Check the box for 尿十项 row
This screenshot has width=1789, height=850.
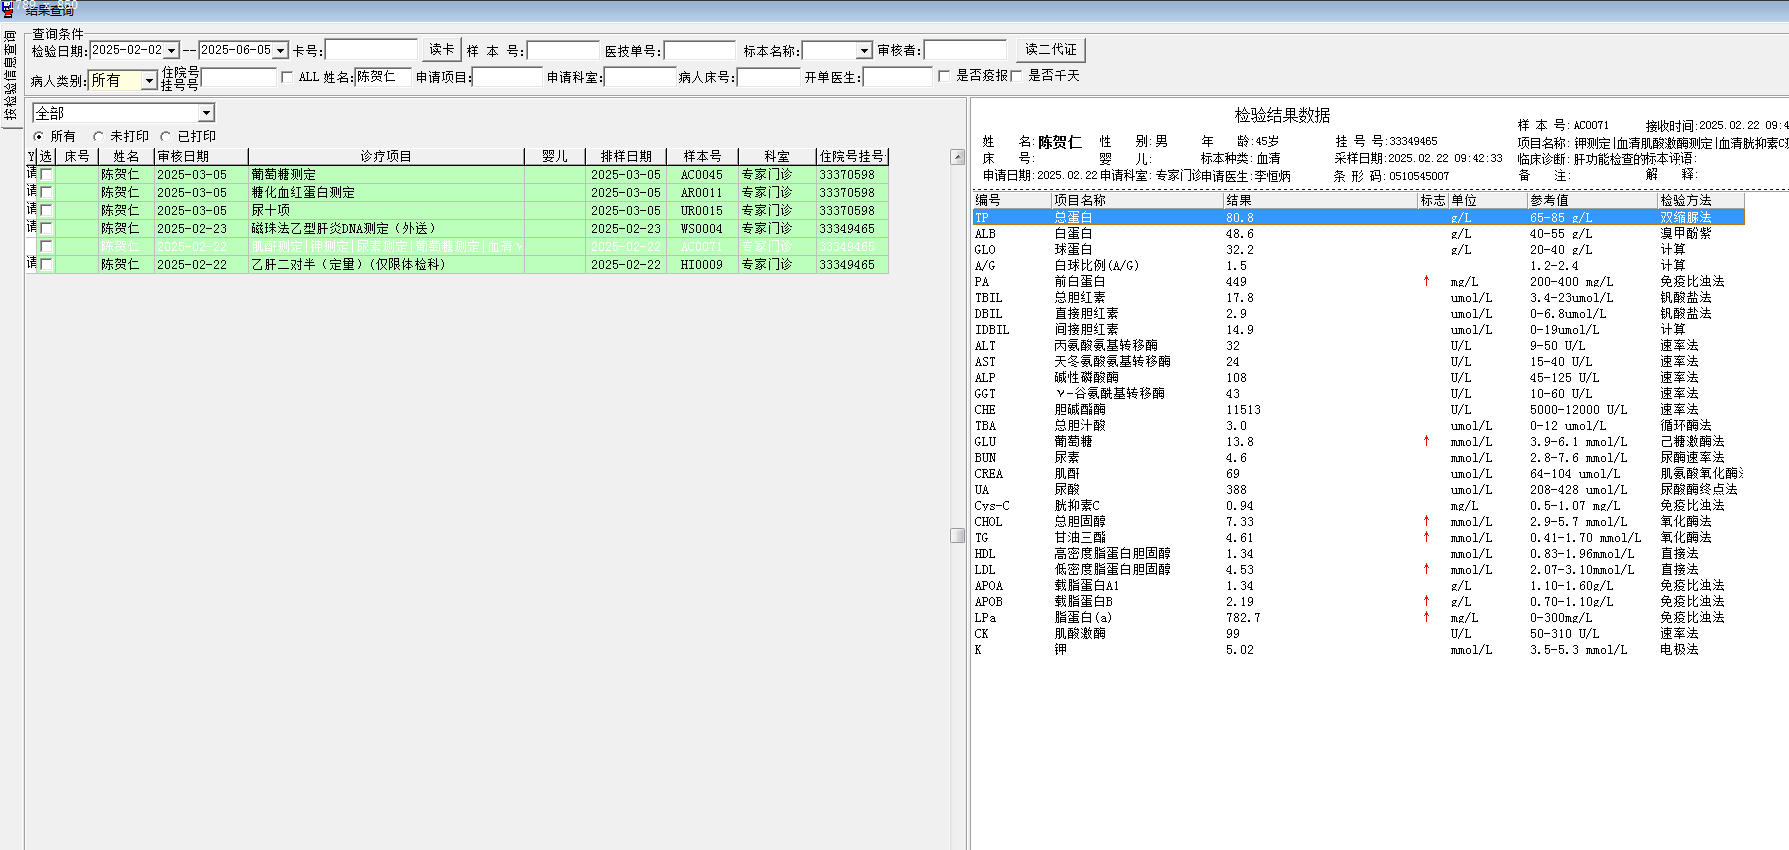[x=46, y=211]
